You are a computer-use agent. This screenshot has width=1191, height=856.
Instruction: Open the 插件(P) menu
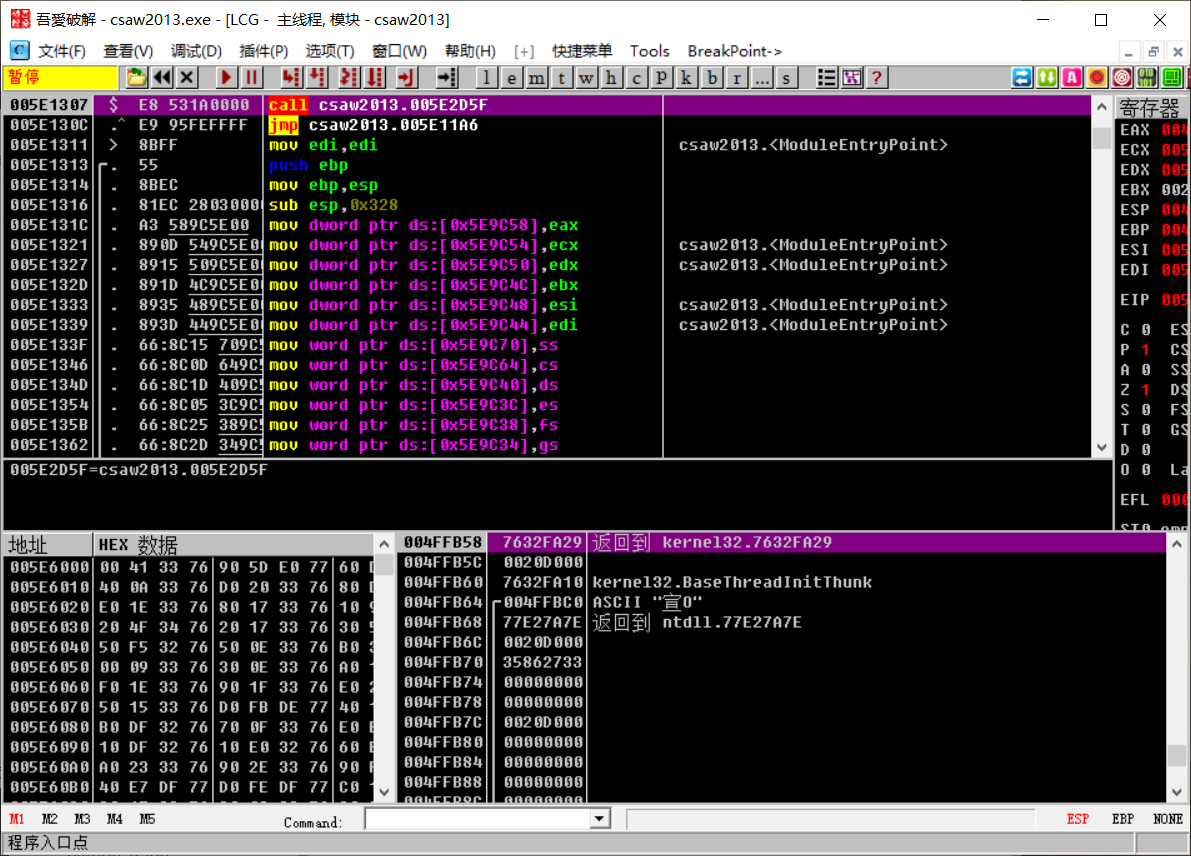click(x=264, y=51)
